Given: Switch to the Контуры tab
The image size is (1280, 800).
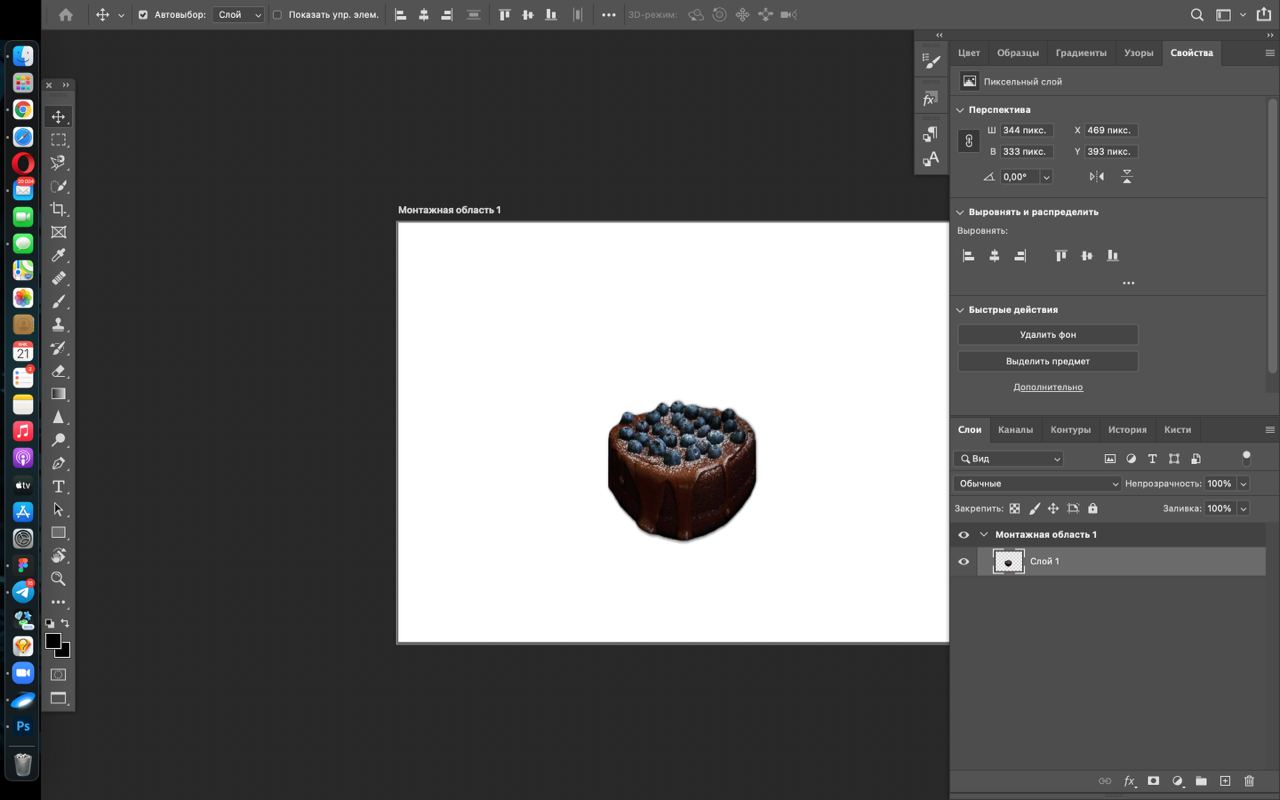Looking at the screenshot, I should [1070, 430].
